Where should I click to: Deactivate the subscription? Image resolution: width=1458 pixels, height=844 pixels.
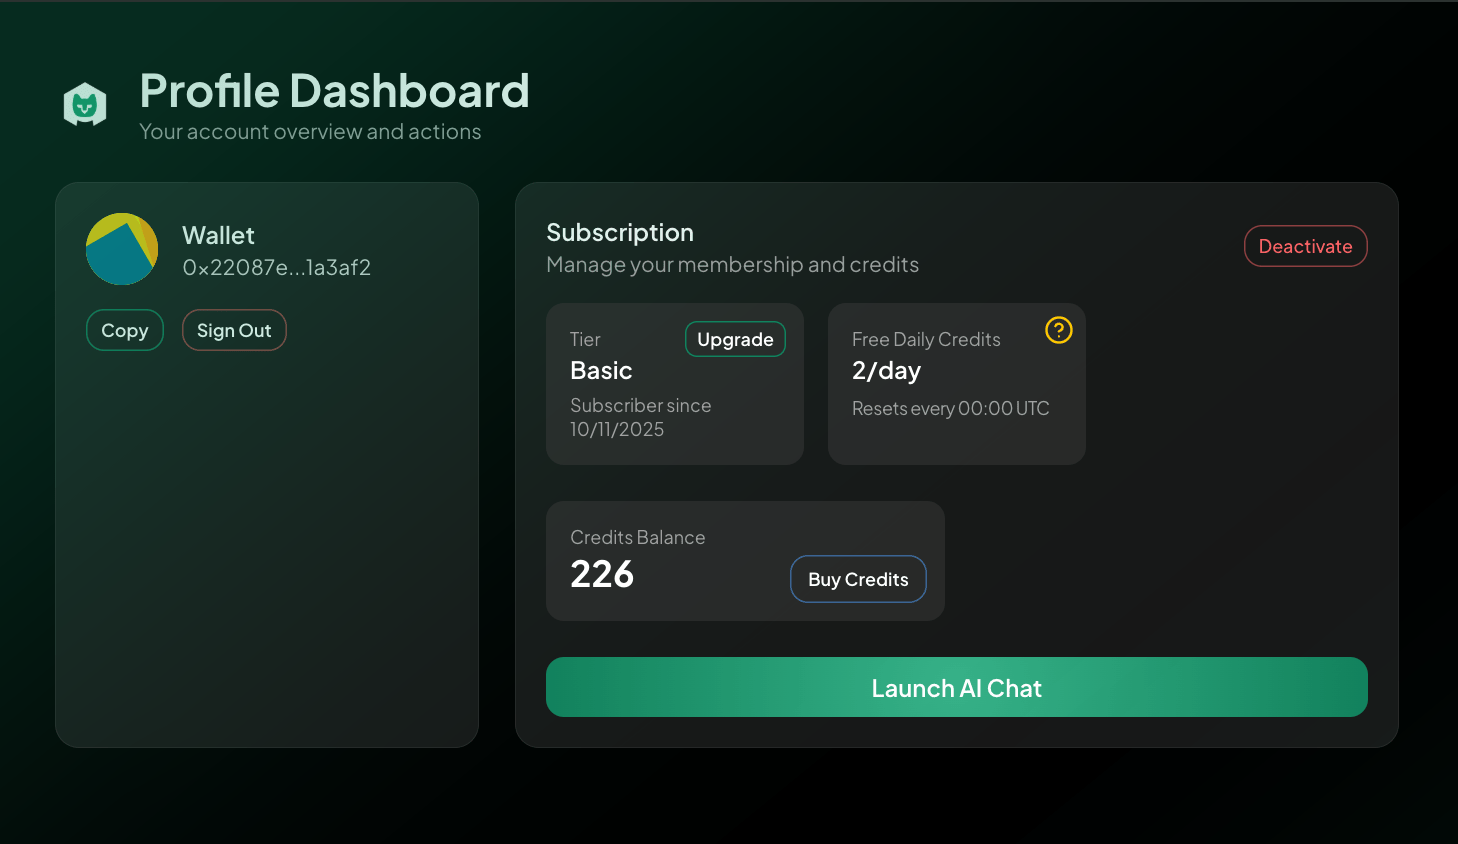pos(1305,246)
